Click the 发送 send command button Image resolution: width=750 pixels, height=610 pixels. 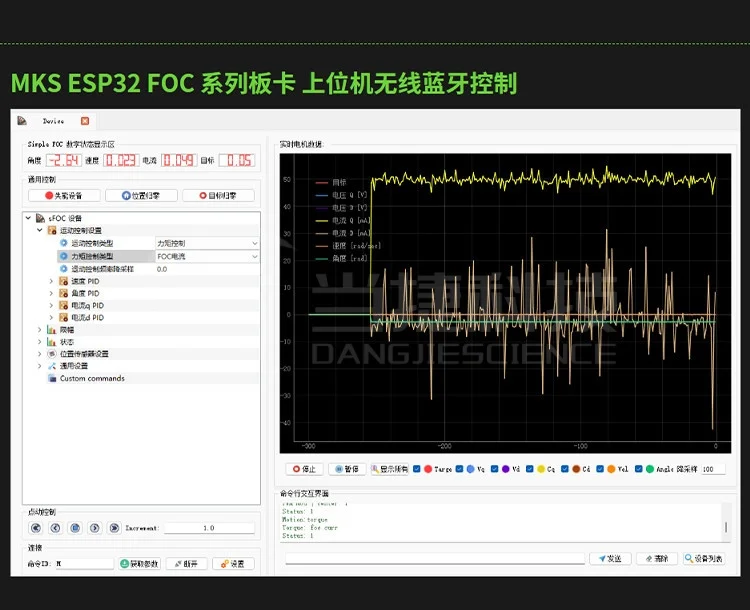610,558
